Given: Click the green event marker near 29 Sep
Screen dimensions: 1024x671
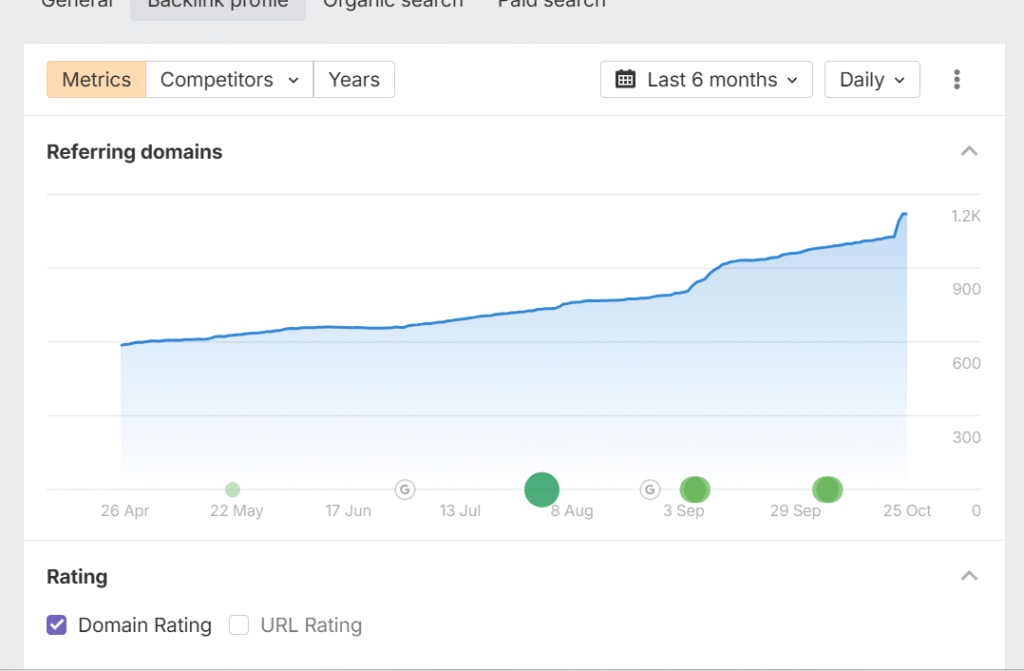Looking at the screenshot, I should pyautogui.click(x=827, y=490).
